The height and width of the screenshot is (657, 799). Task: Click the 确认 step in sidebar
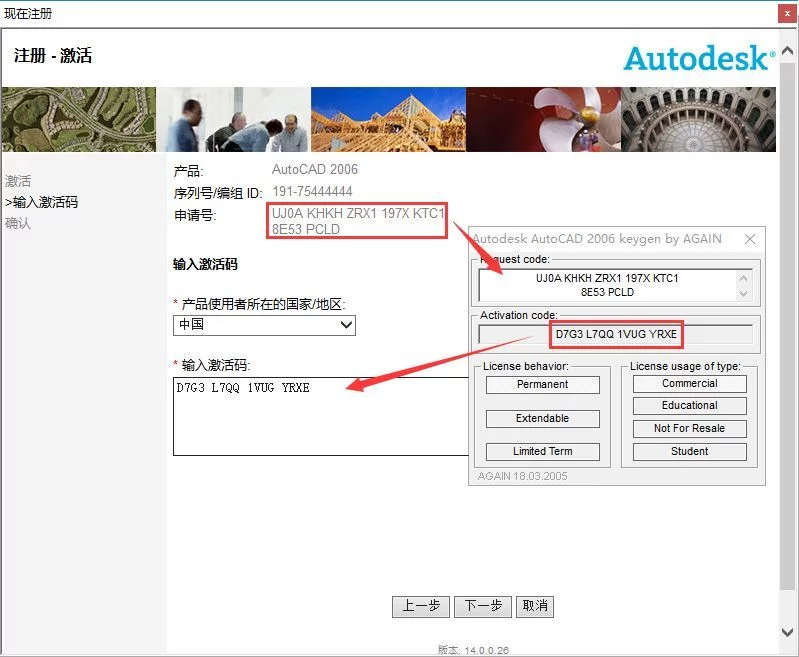pyautogui.click(x=18, y=223)
